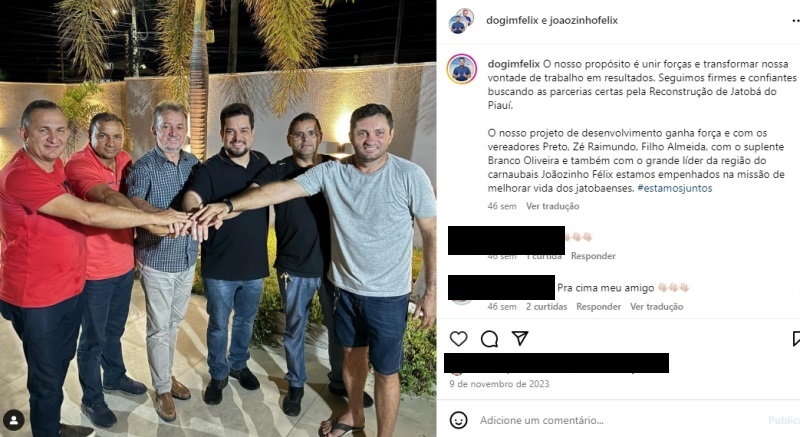
Task: Open dogimfelix profile picture beside caption
Action: 462,69
